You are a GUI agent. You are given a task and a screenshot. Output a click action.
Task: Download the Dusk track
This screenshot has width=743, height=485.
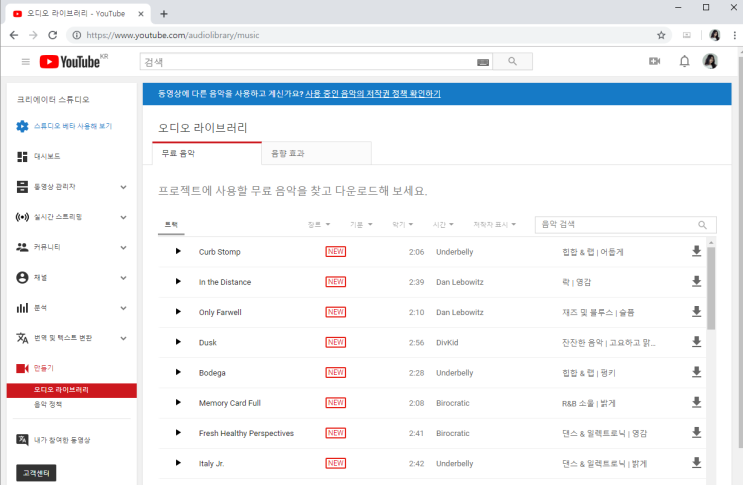point(696,342)
